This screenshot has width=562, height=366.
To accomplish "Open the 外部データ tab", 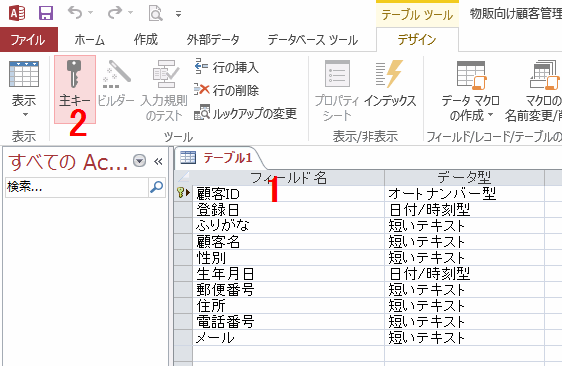I will pyautogui.click(x=213, y=39).
